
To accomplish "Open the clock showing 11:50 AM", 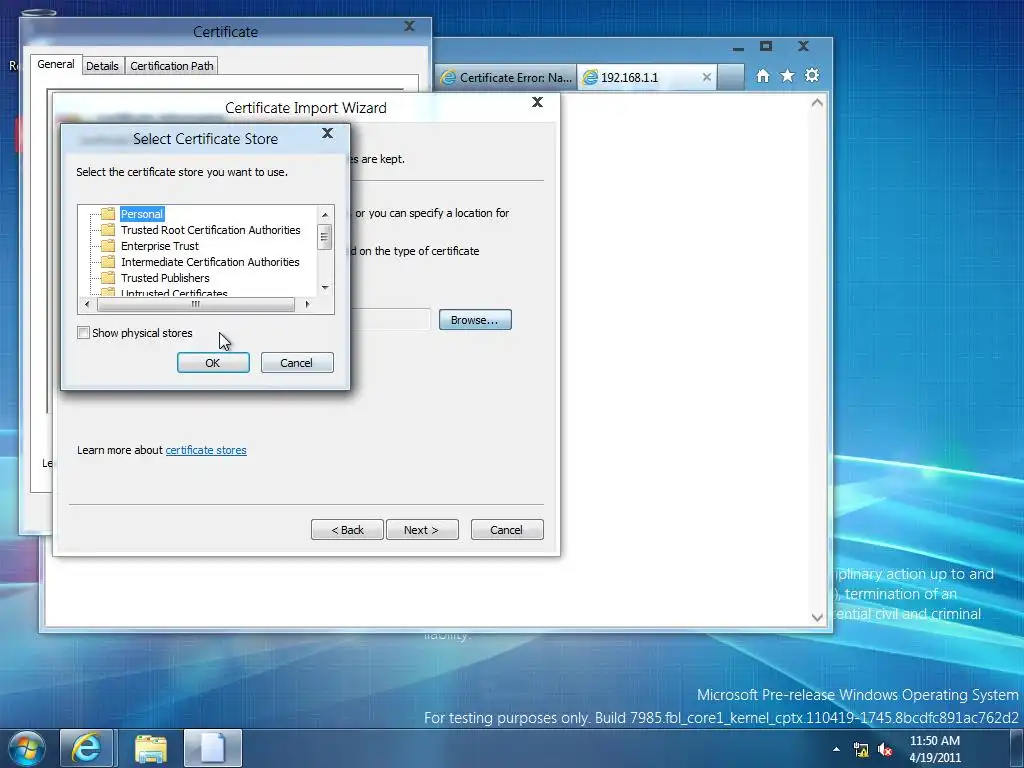I will (x=935, y=749).
